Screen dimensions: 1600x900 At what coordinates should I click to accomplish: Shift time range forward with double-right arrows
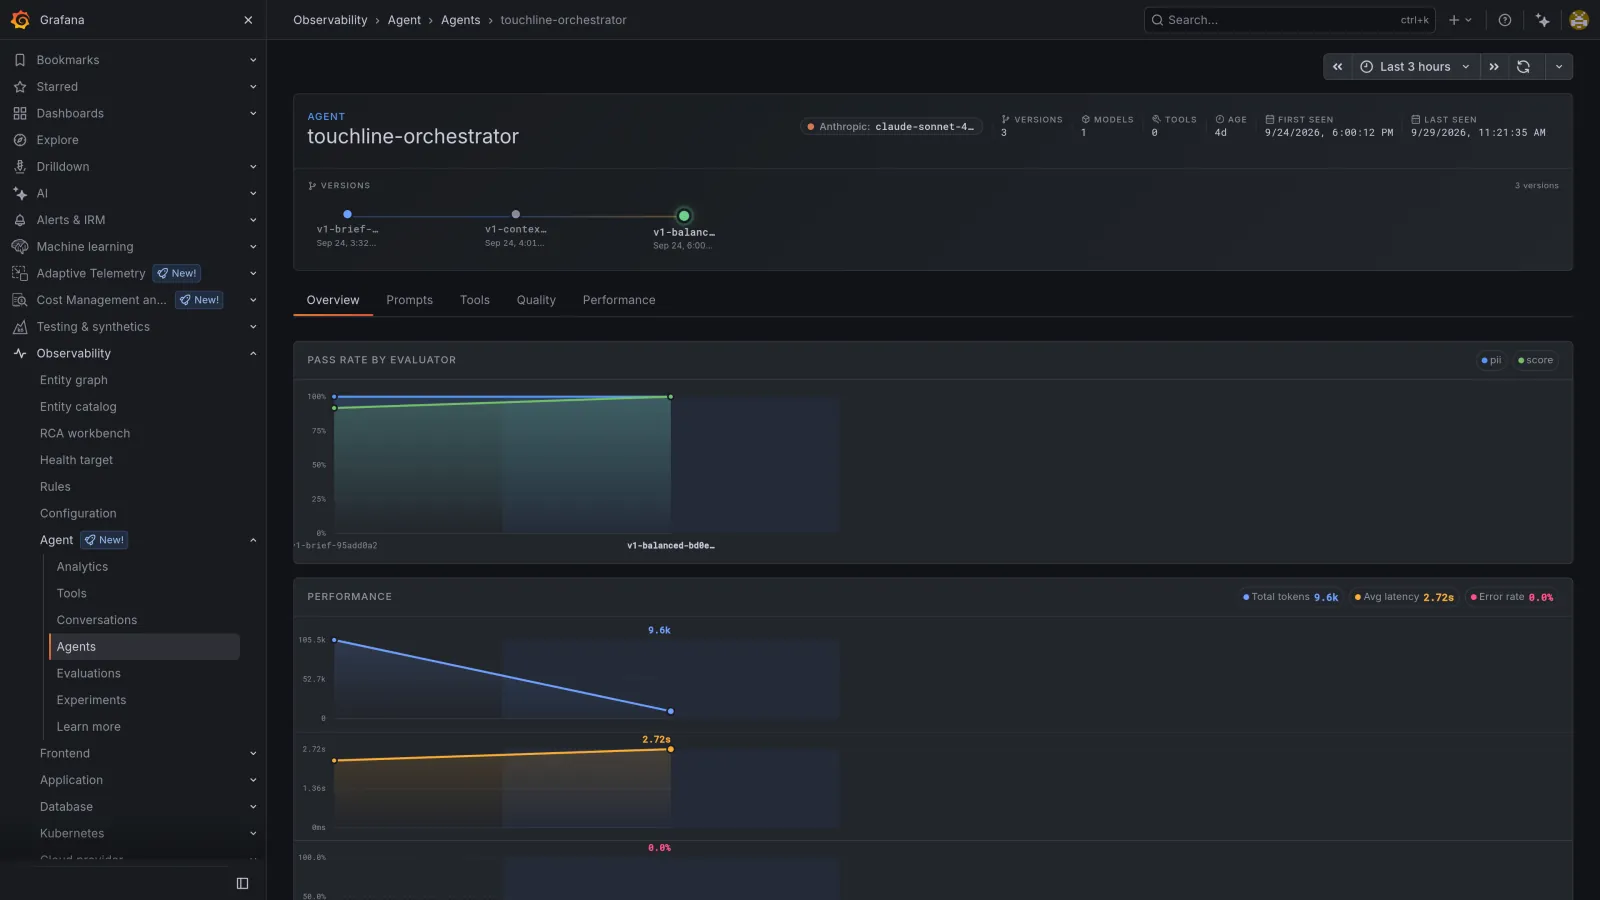(1494, 67)
